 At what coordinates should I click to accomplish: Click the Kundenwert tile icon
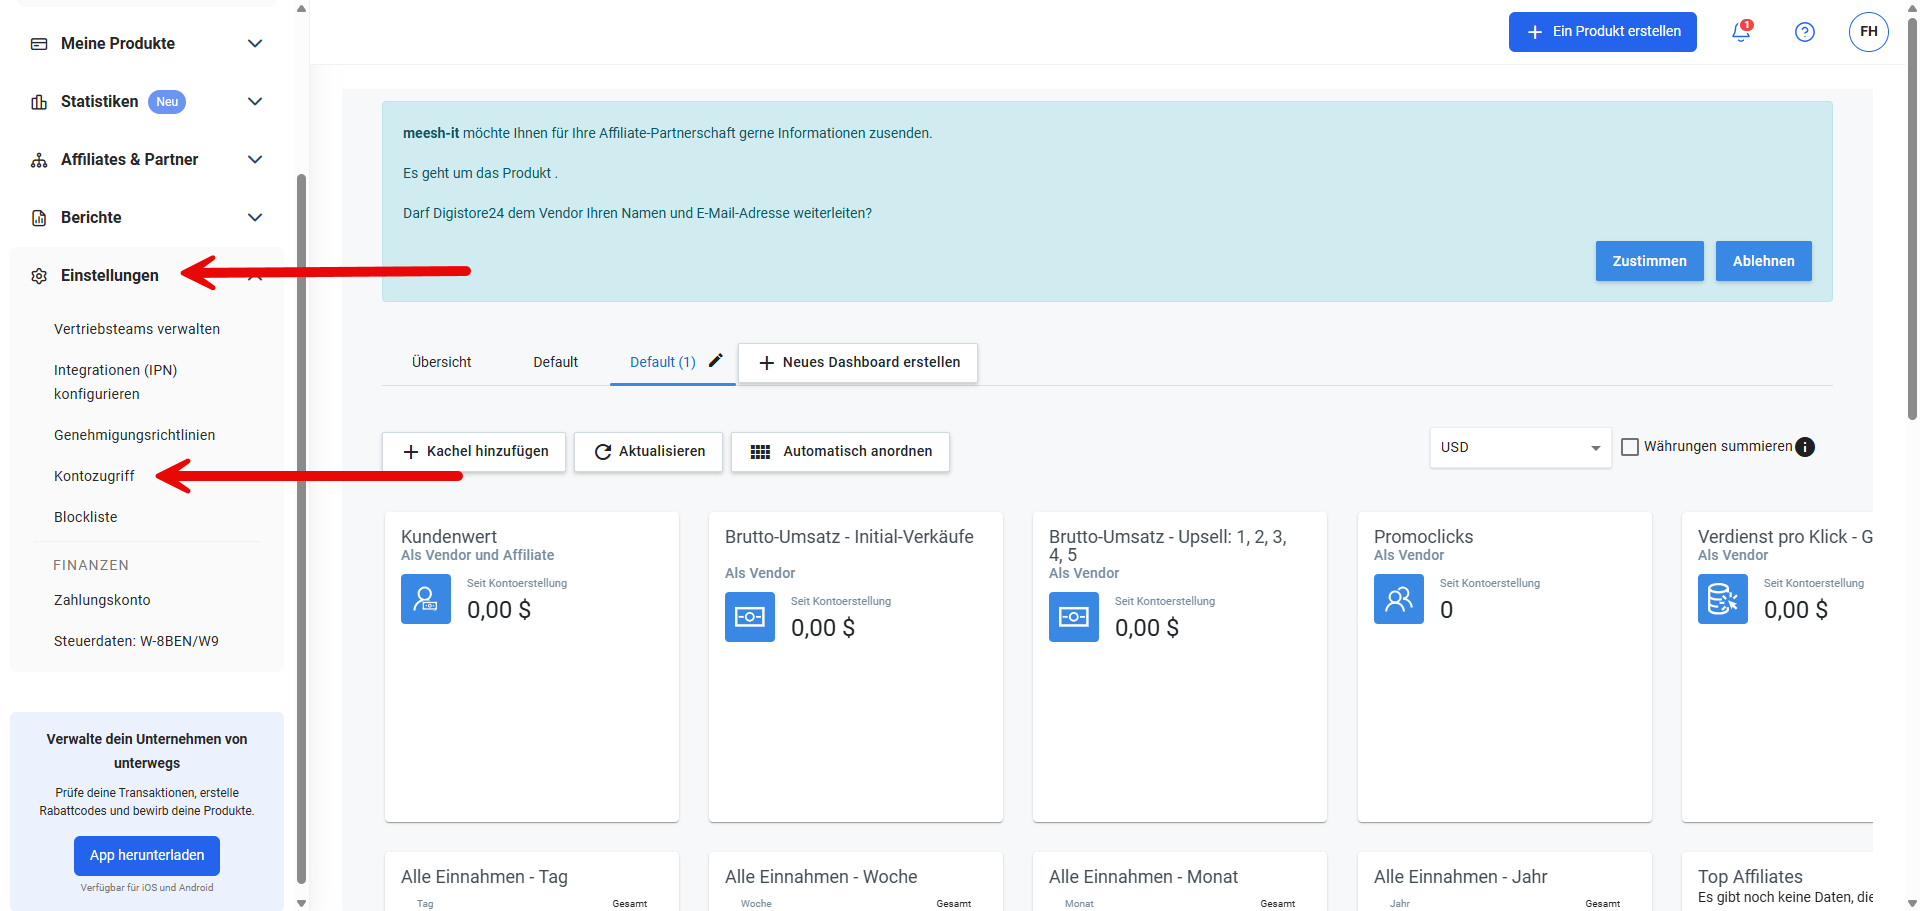426,599
